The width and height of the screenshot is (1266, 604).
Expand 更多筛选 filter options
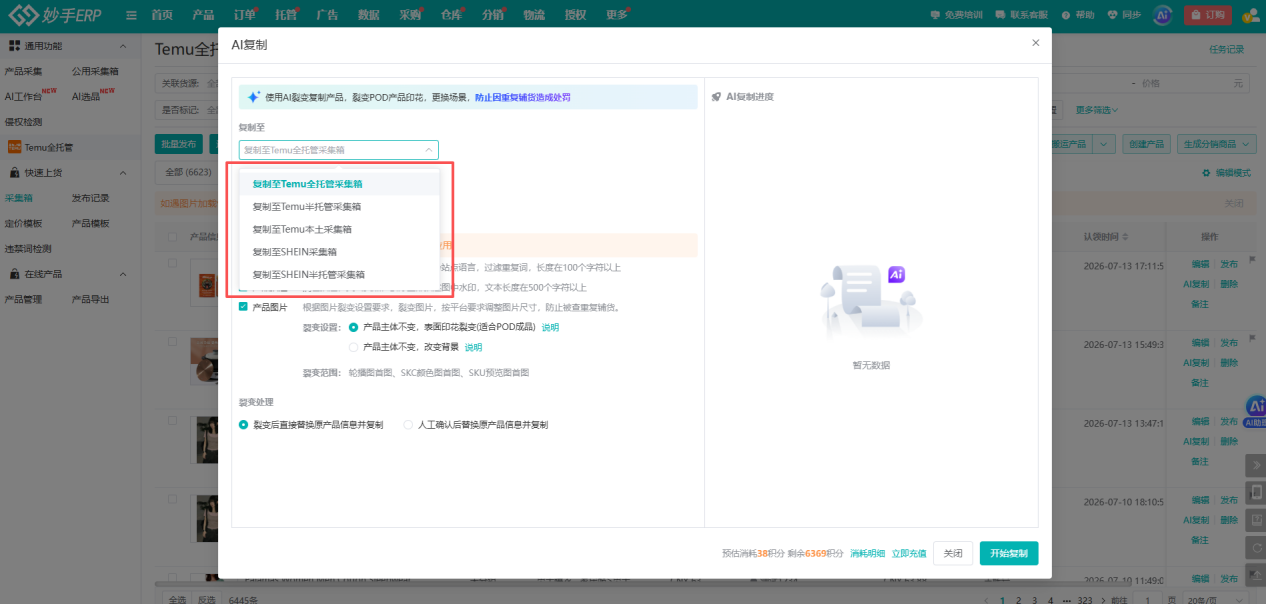(x=1097, y=110)
